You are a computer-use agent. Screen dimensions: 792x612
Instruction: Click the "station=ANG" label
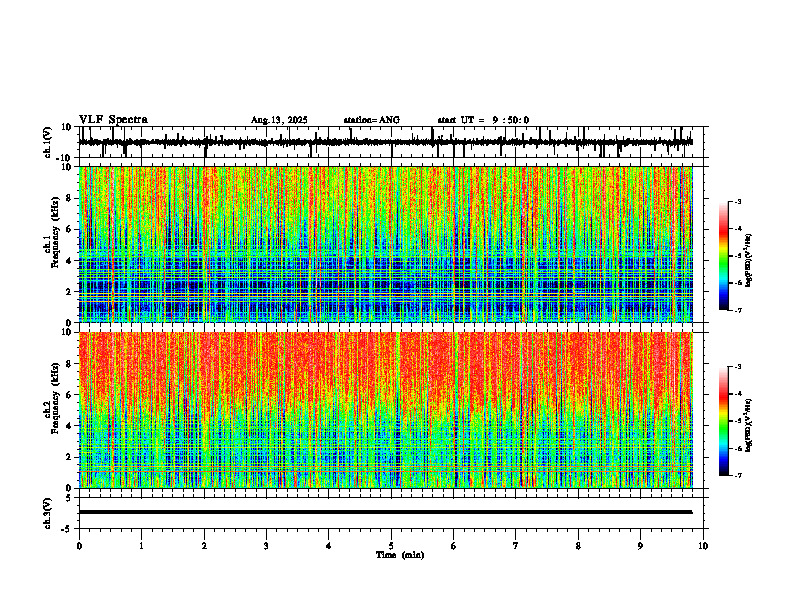click(371, 120)
